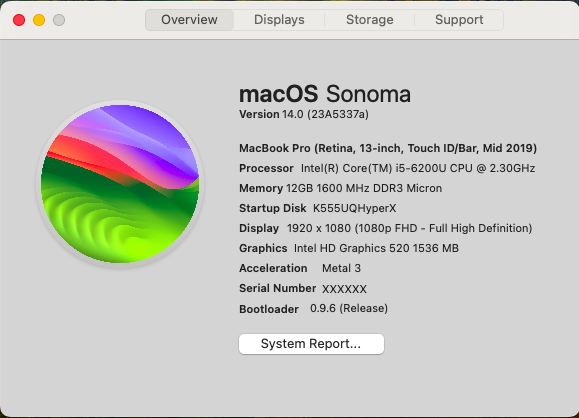579x418 pixels.
Task: Click the greyed-out zoom window button
Action: click(59, 20)
